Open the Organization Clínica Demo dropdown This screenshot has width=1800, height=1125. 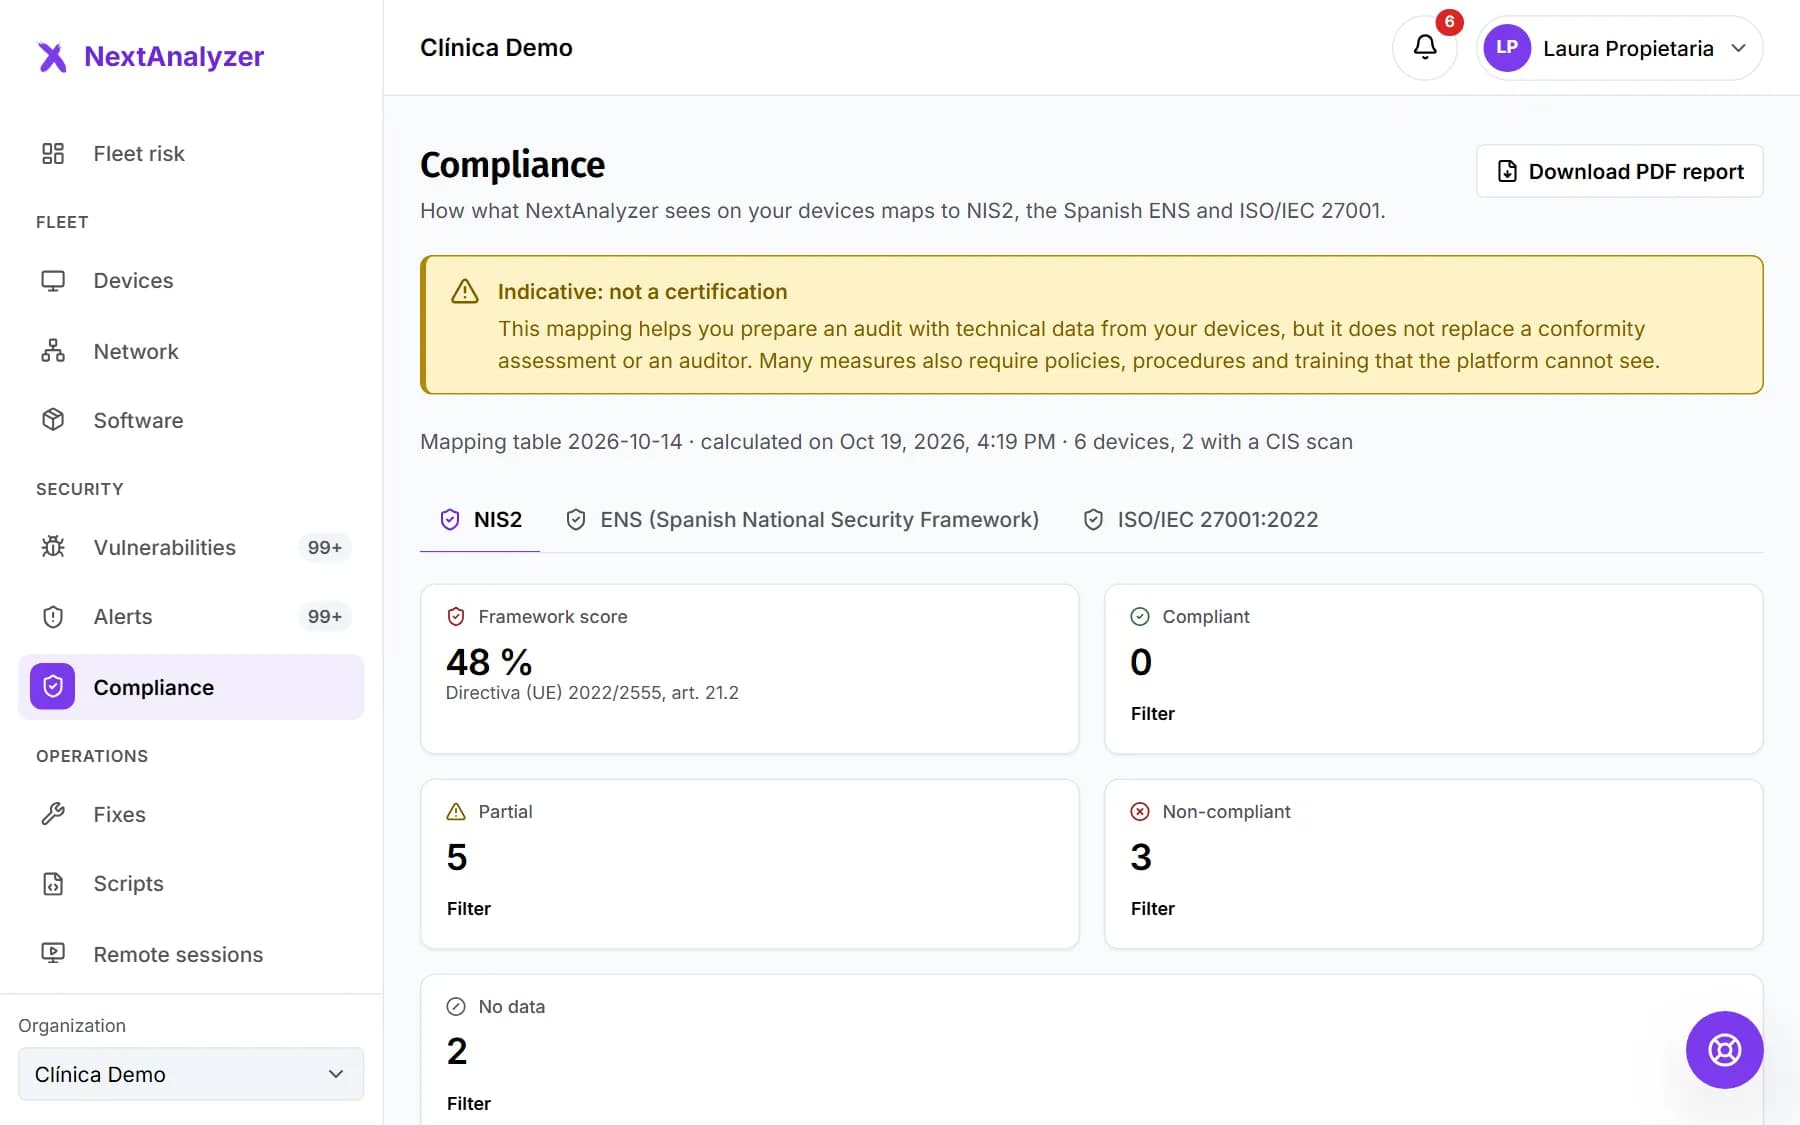pyautogui.click(x=191, y=1074)
